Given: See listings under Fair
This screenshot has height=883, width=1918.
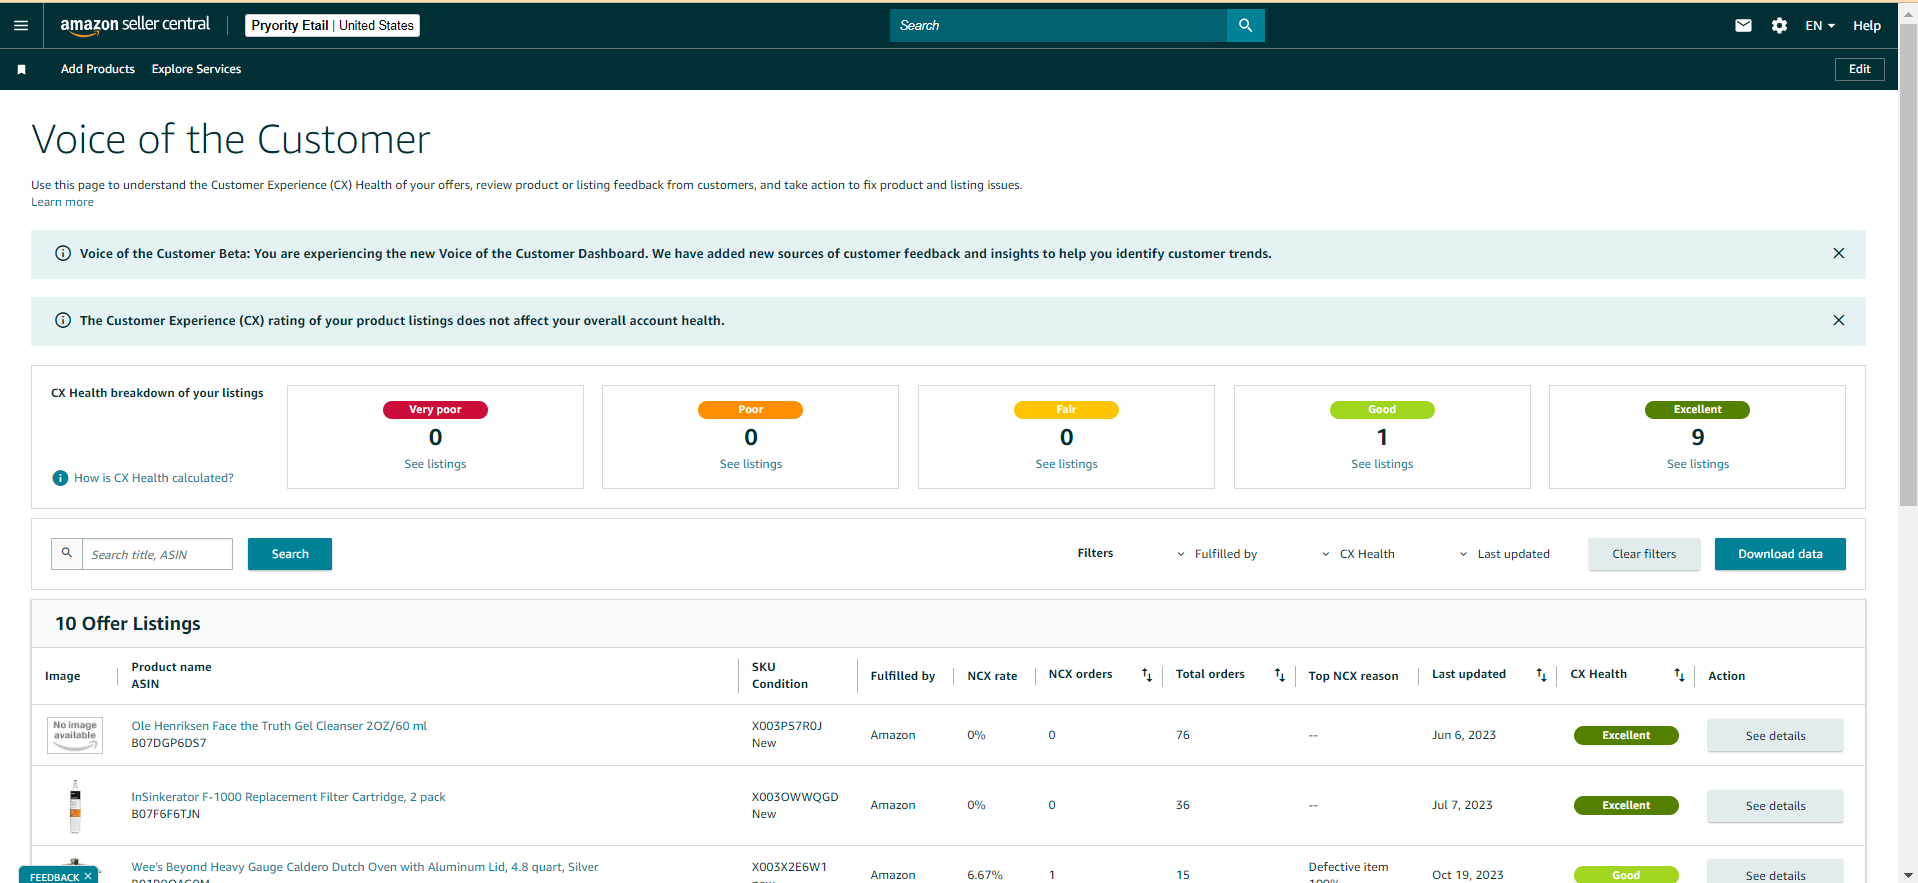Looking at the screenshot, I should [1066, 464].
